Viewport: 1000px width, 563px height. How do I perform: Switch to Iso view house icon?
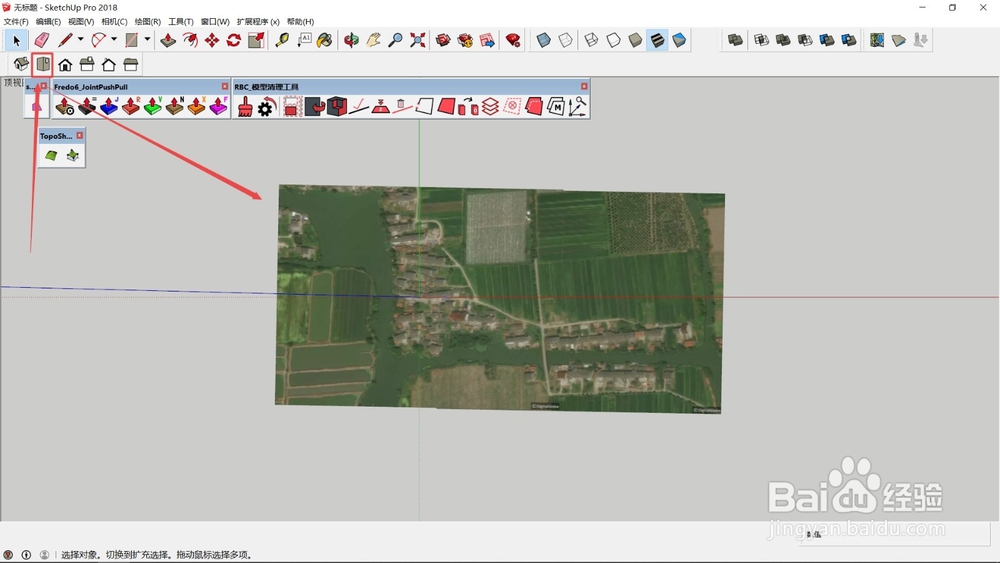(21, 64)
